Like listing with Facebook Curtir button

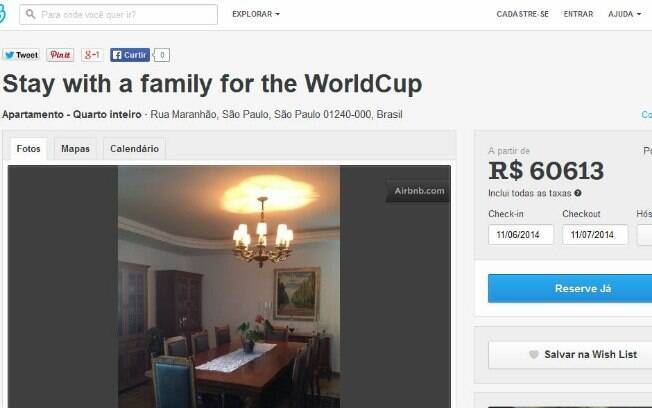(130, 55)
